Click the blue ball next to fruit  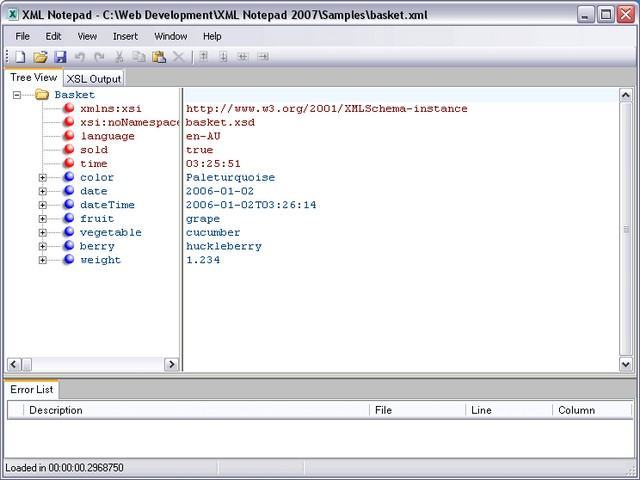[69, 218]
